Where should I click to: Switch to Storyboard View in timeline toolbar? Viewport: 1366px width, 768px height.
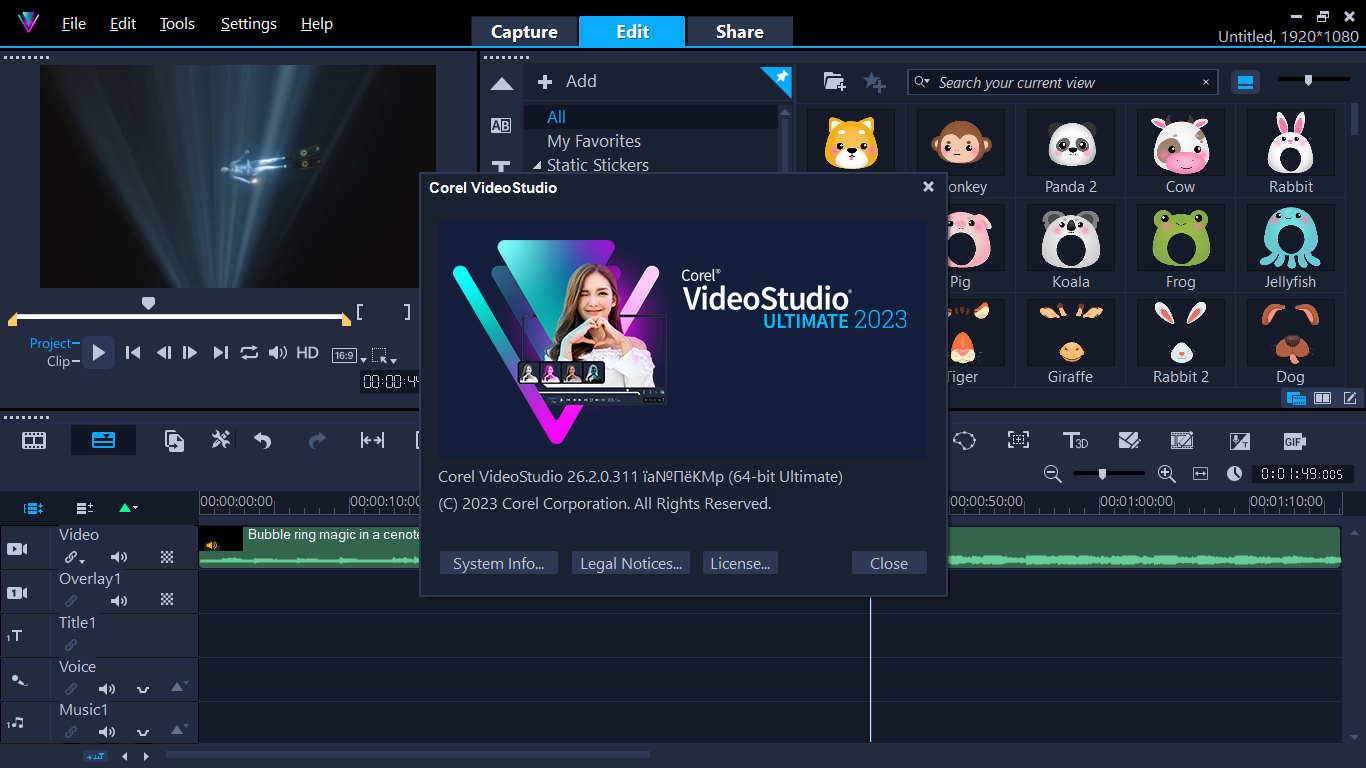point(34,440)
